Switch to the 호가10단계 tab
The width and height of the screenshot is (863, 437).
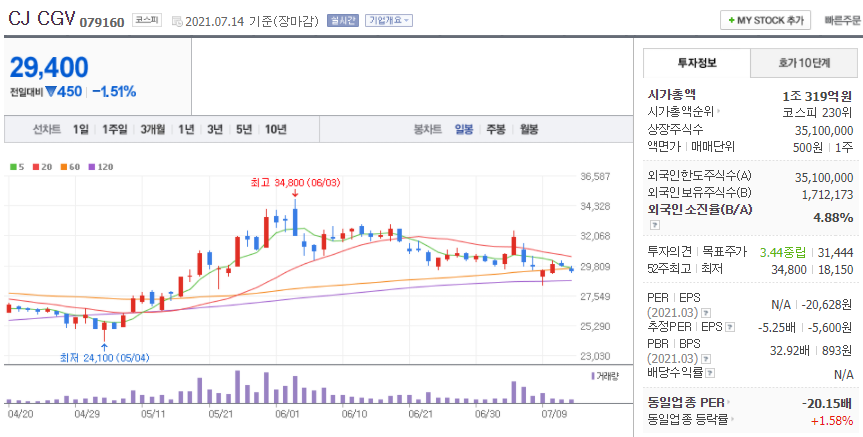click(x=804, y=63)
